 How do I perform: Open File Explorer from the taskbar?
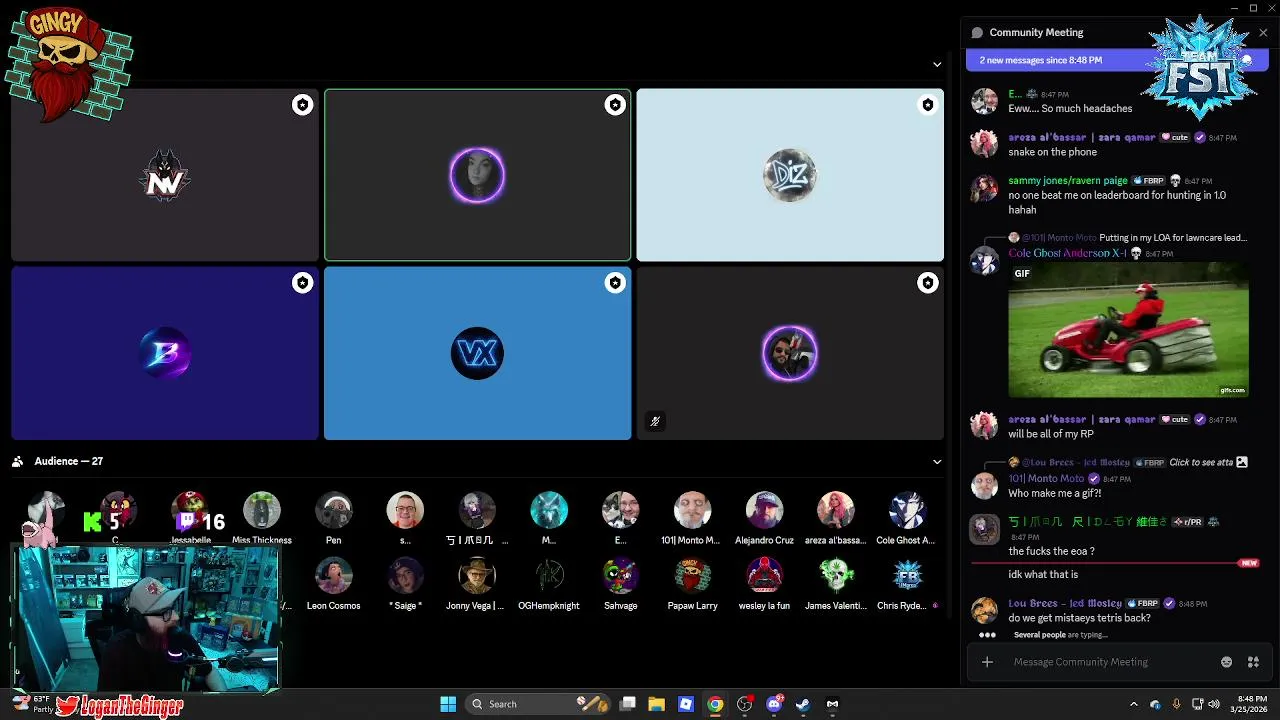click(656, 704)
